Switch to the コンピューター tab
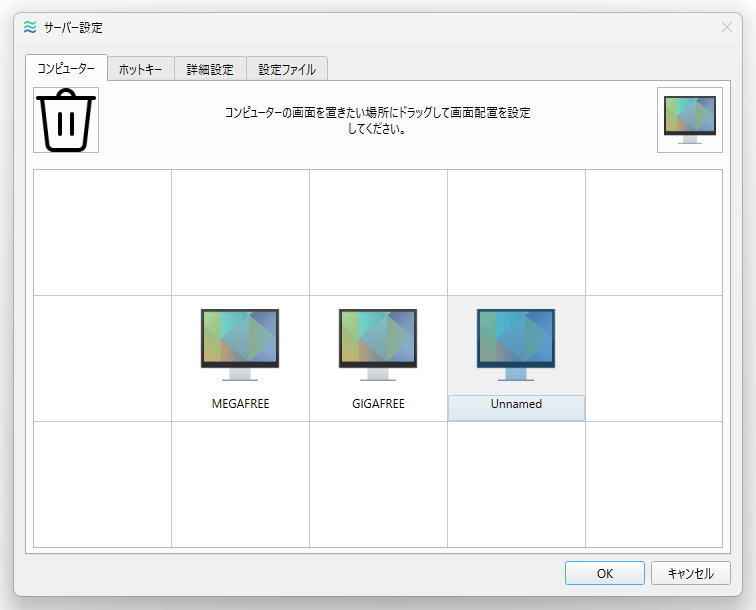 (x=66, y=69)
